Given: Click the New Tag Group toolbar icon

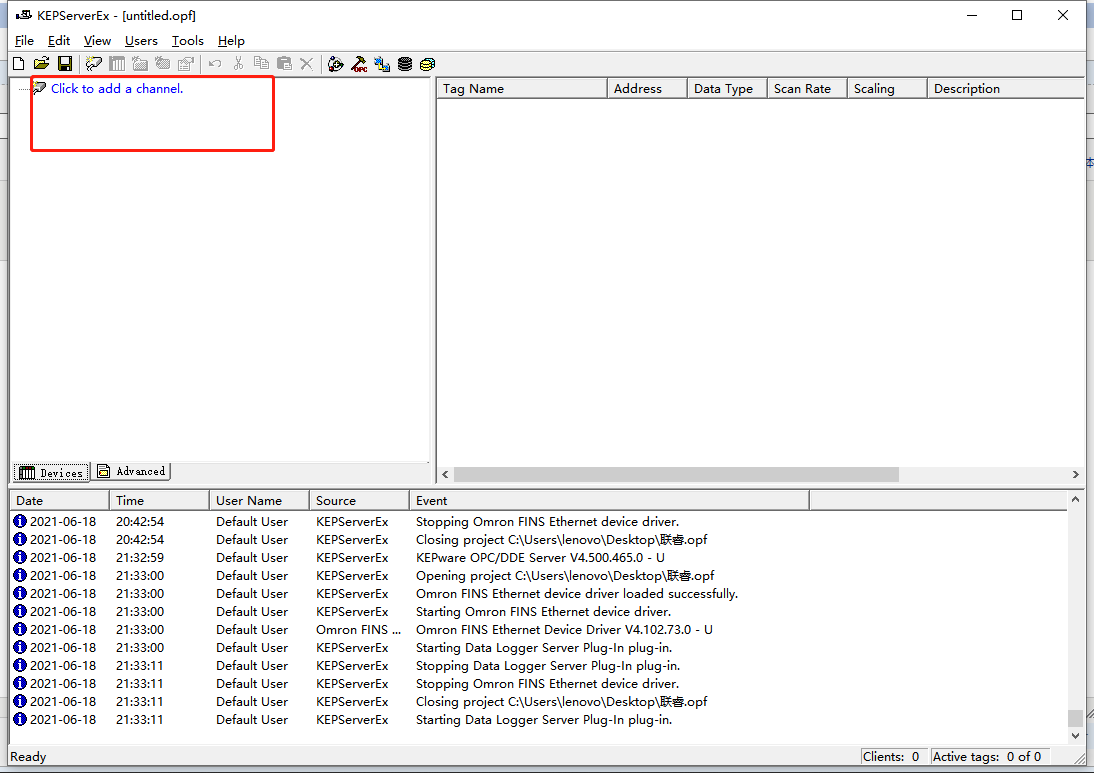Looking at the screenshot, I should [140, 64].
